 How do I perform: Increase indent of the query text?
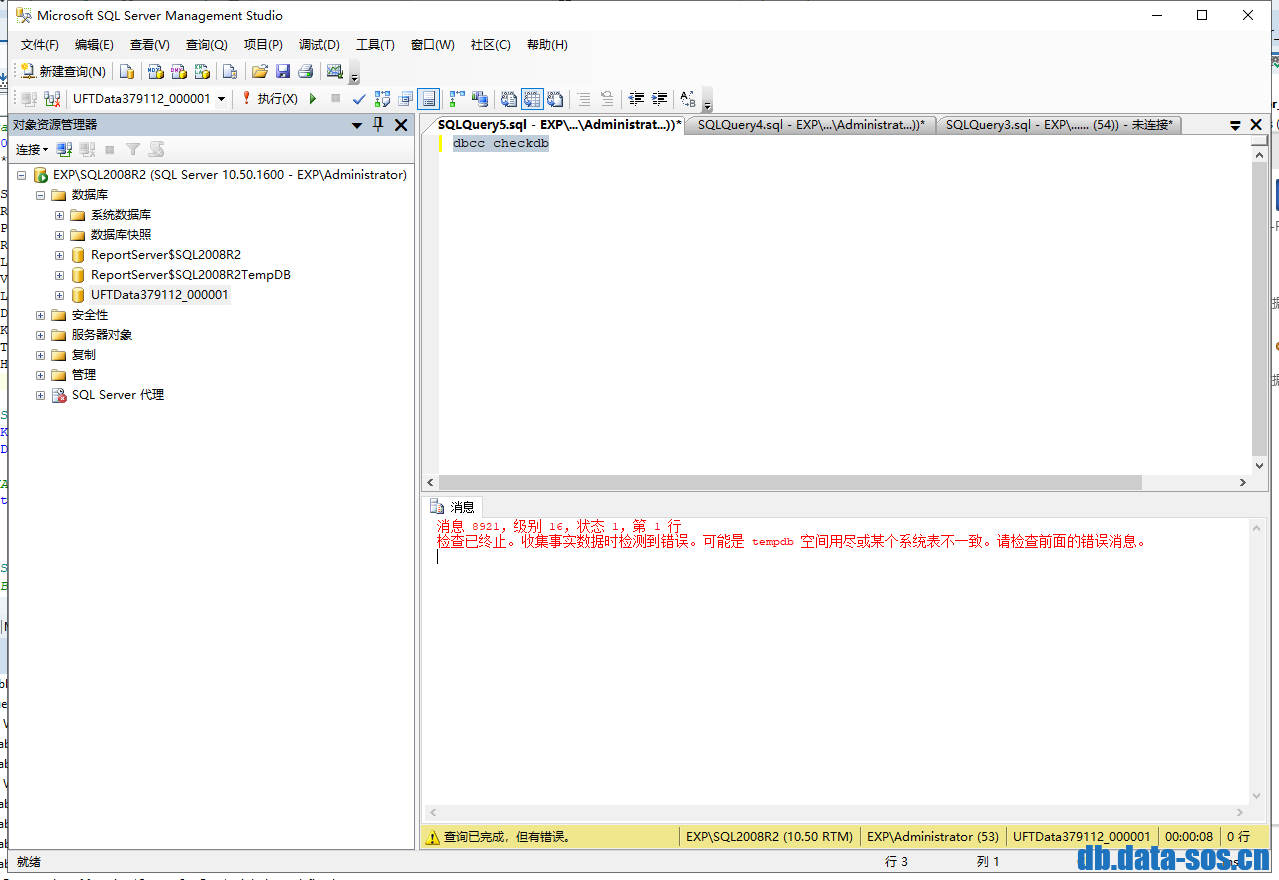(x=659, y=99)
